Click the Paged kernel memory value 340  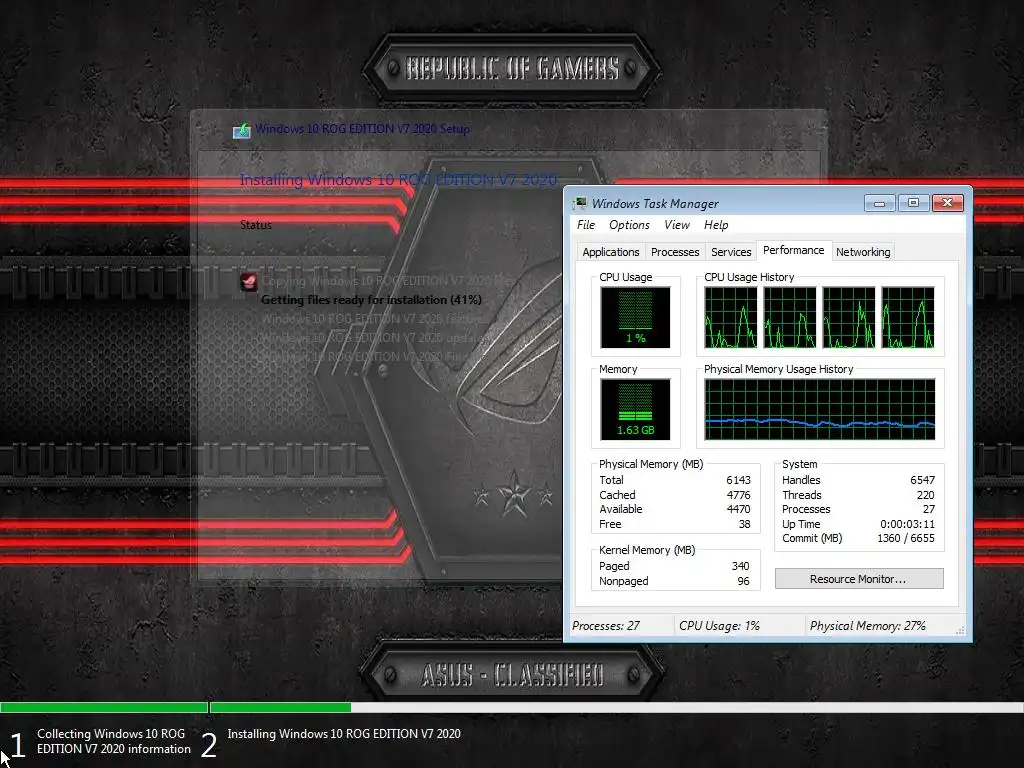coord(740,566)
